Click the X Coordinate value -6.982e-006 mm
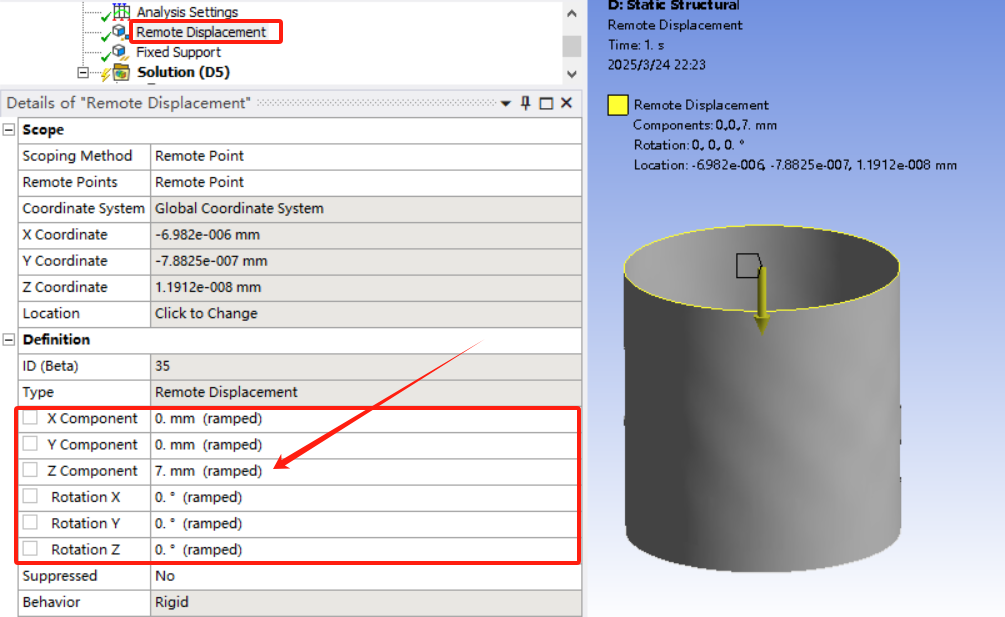 [366, 234]
